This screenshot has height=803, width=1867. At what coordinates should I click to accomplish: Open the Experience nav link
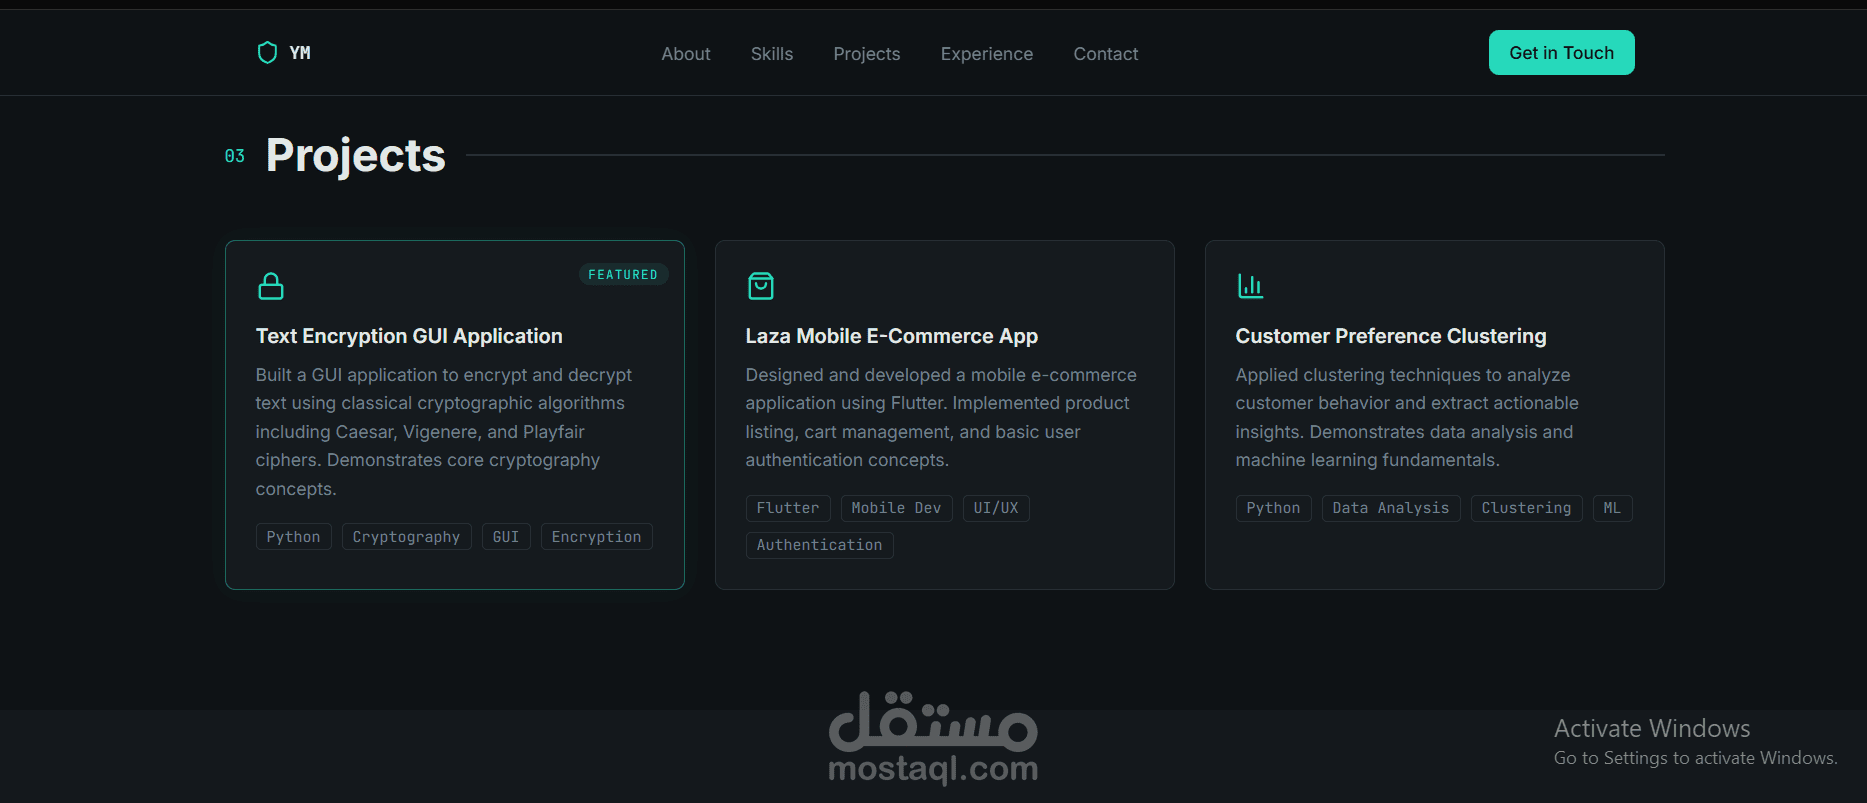987,54
